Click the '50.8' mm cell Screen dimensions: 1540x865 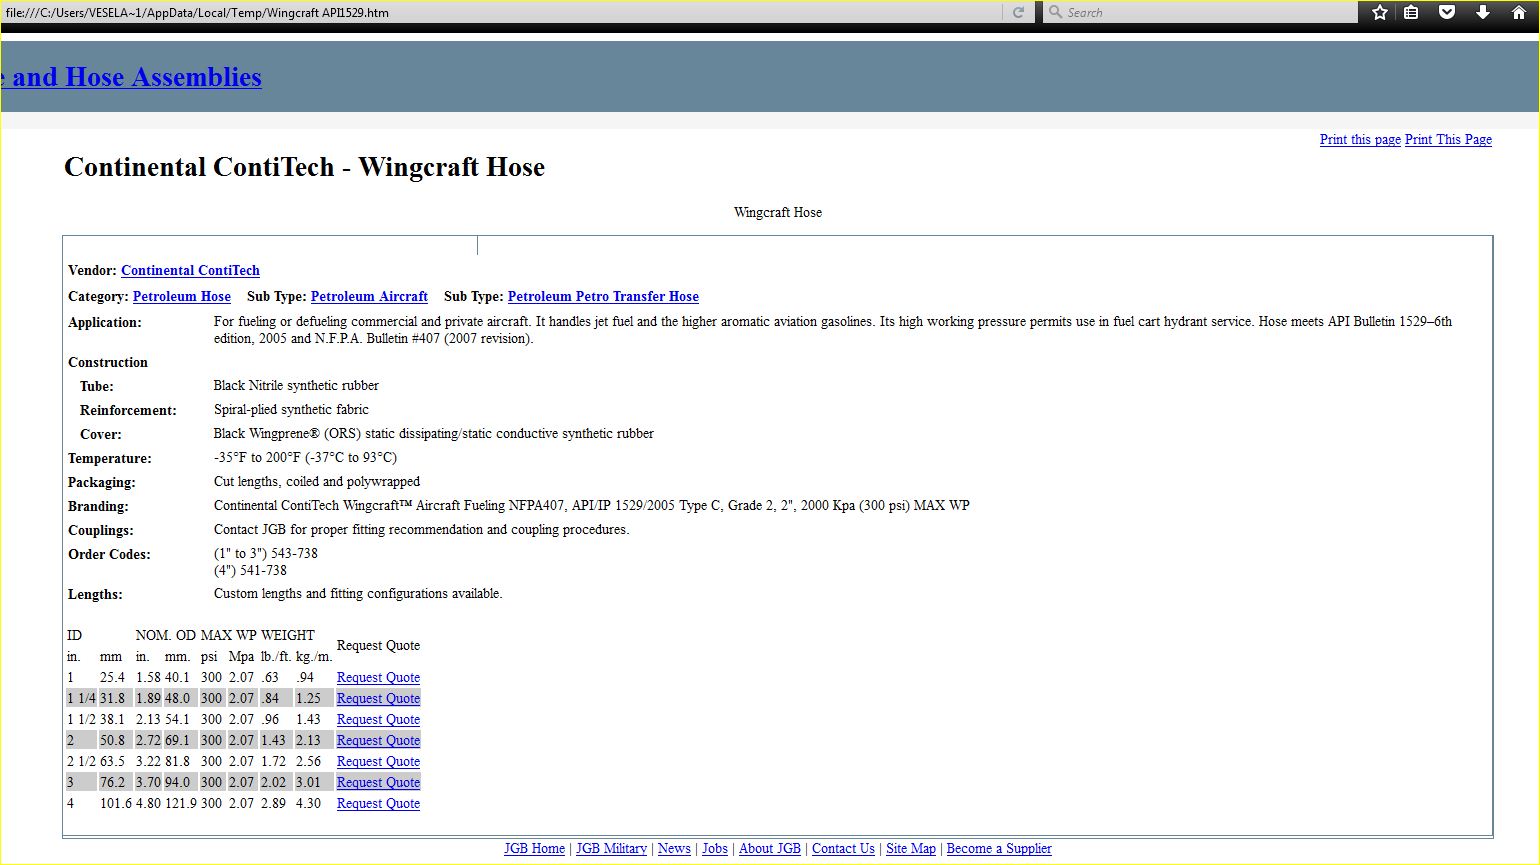112,741
